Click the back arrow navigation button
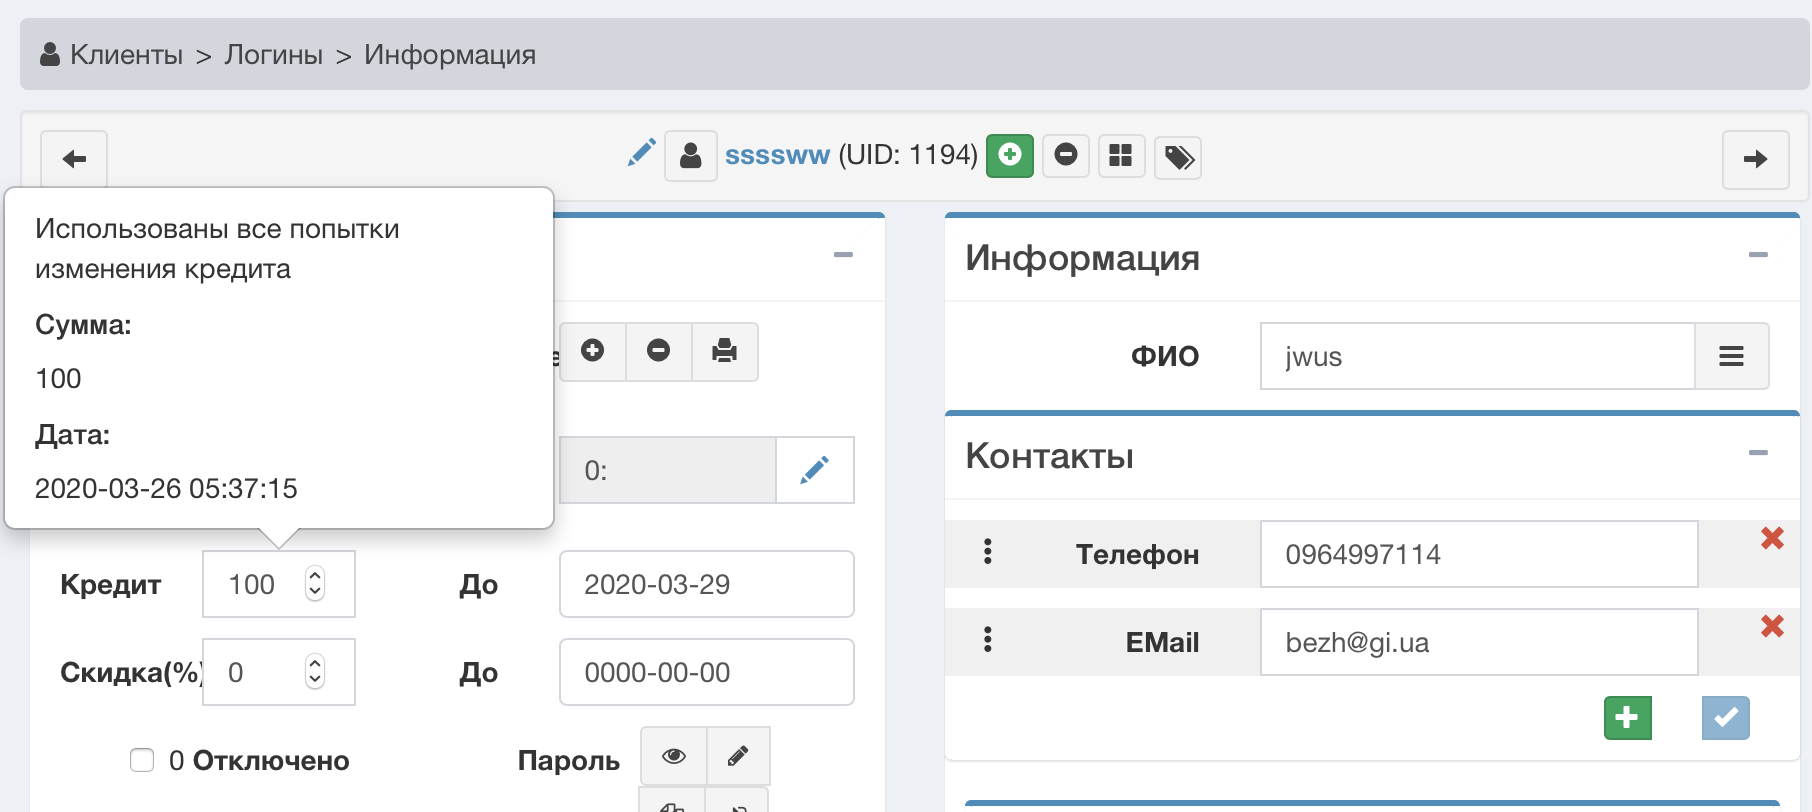The width and height of the screenshot is (1812, 812). pyautogui.click(x=74, y=159)
